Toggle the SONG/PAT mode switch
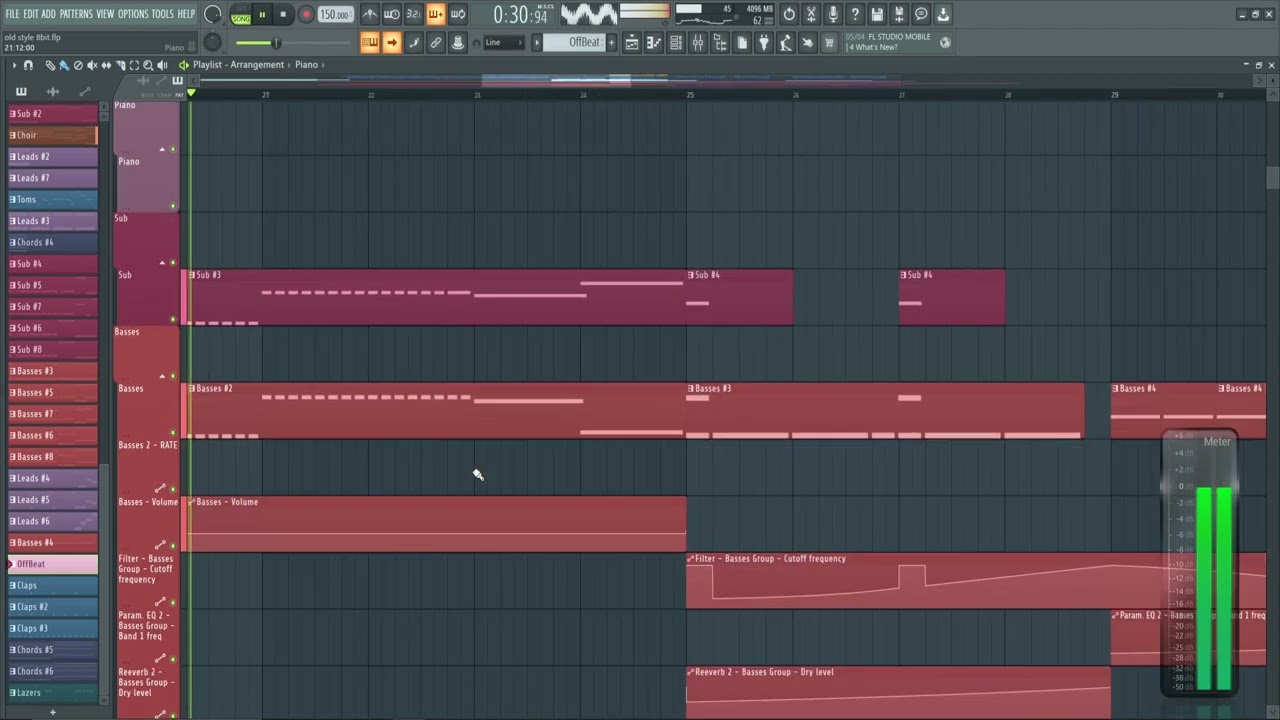 tap(241, 15)
